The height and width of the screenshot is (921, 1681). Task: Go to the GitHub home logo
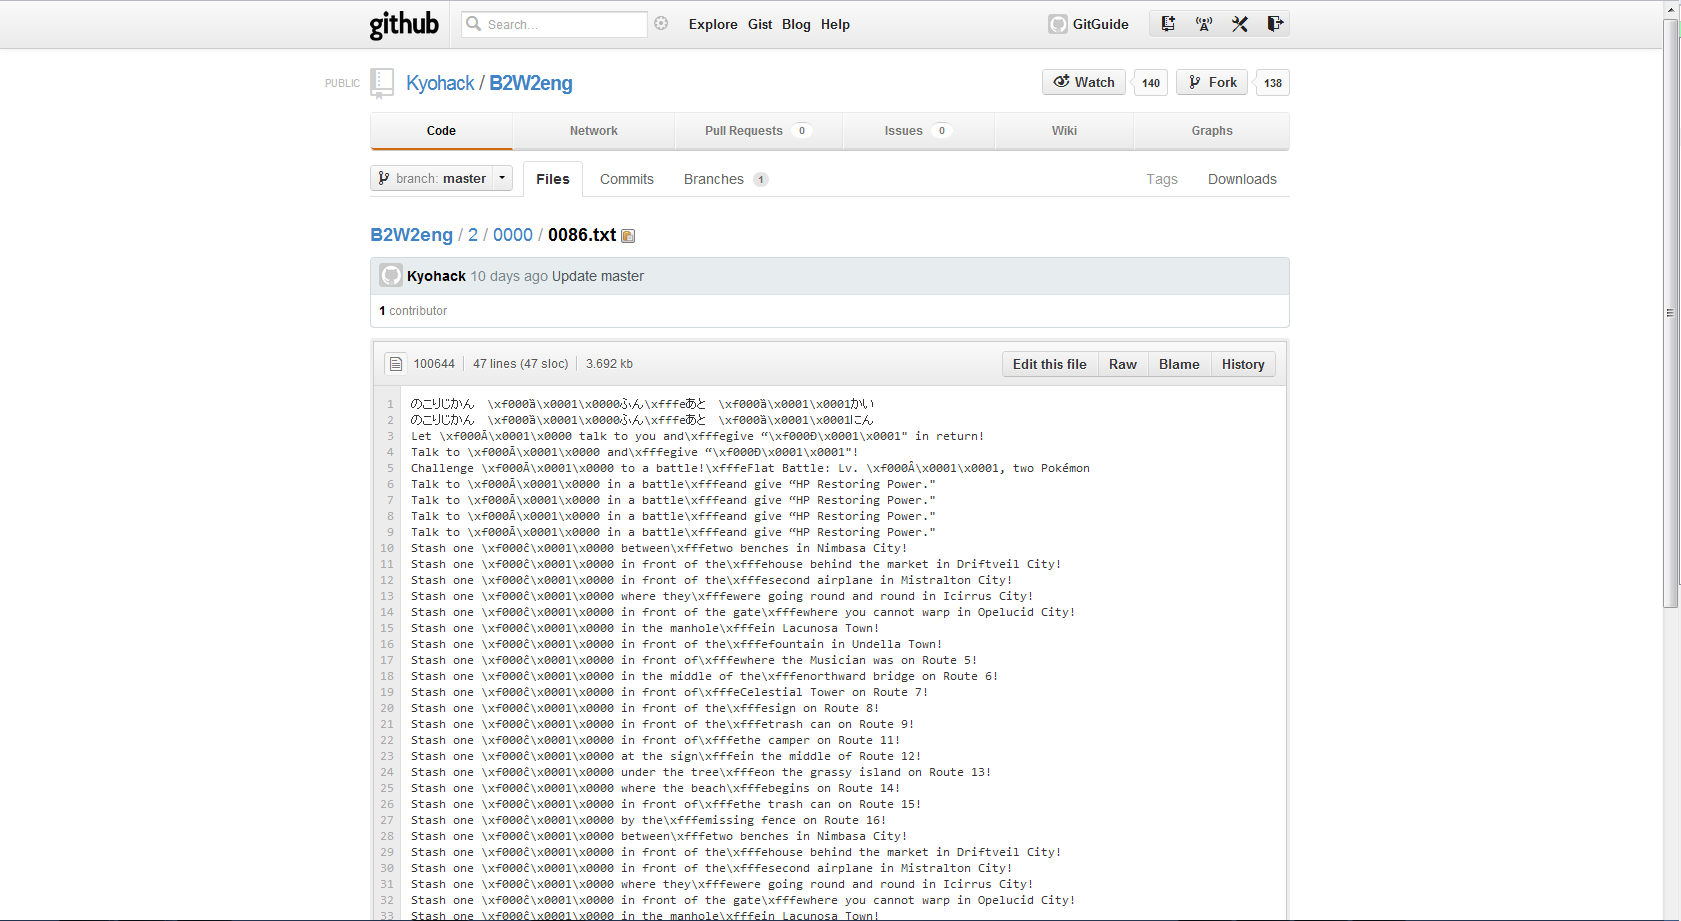(x=404, y=24)
